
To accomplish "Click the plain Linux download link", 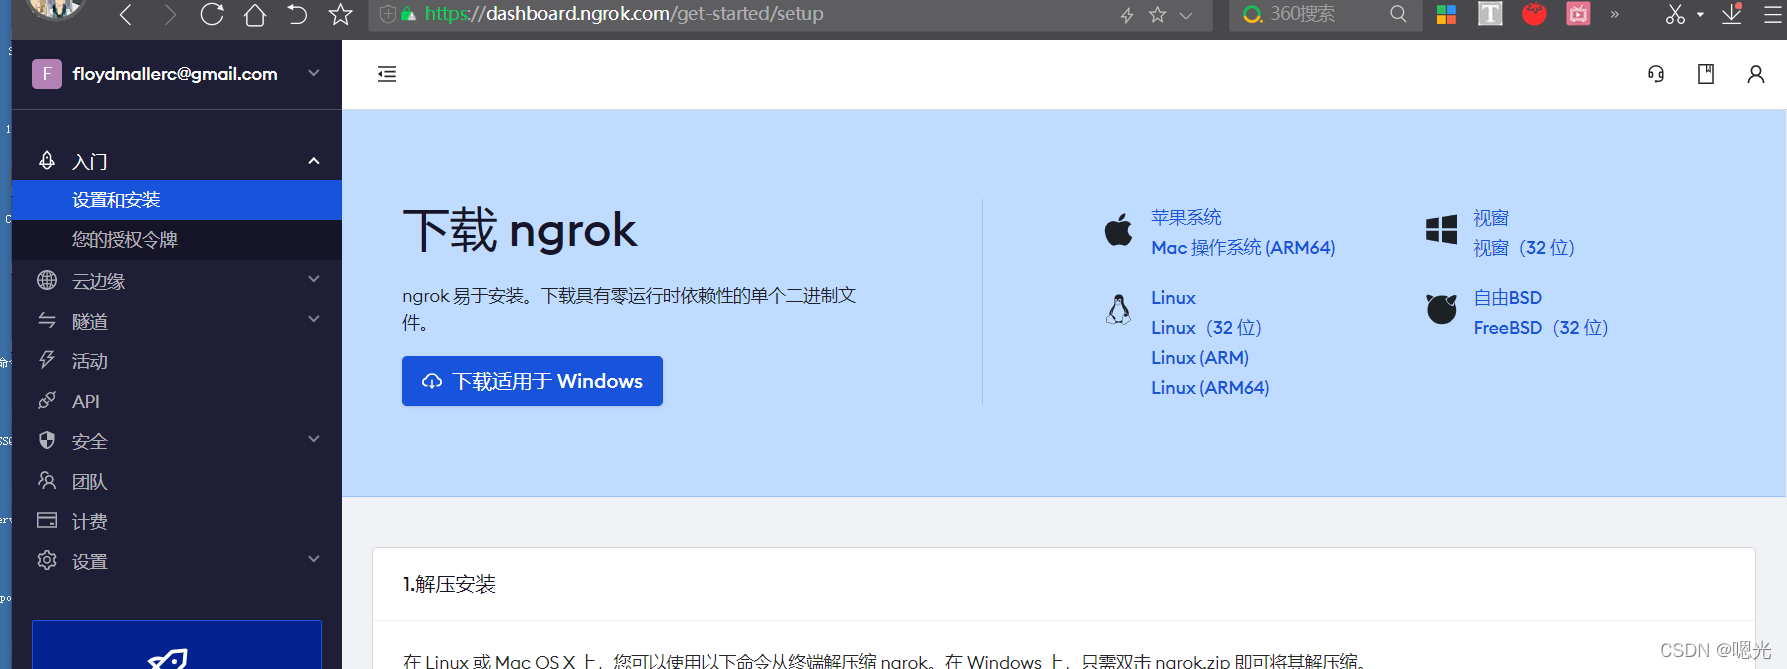I will pyautogui.click(x=1173, y=297).
